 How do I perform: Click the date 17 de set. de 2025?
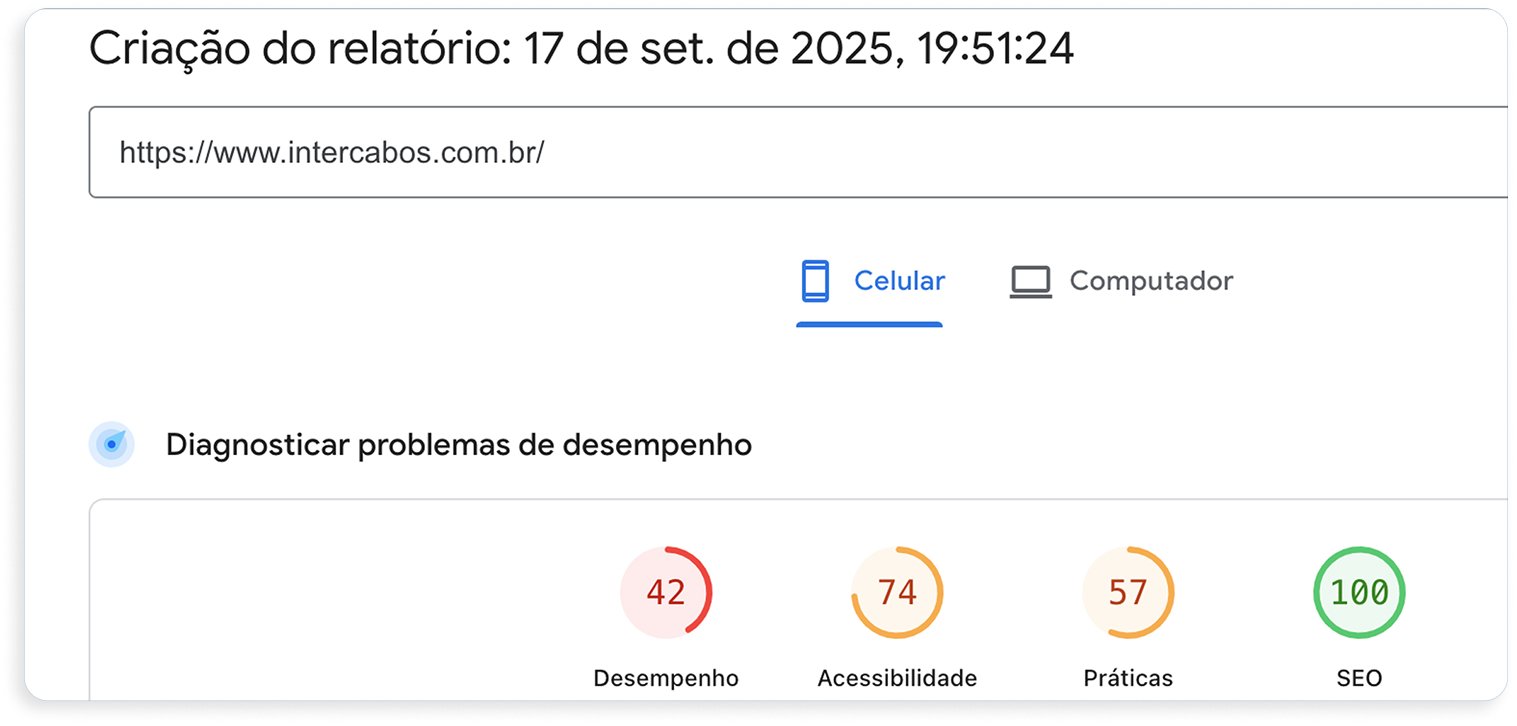tap(711, 48)
